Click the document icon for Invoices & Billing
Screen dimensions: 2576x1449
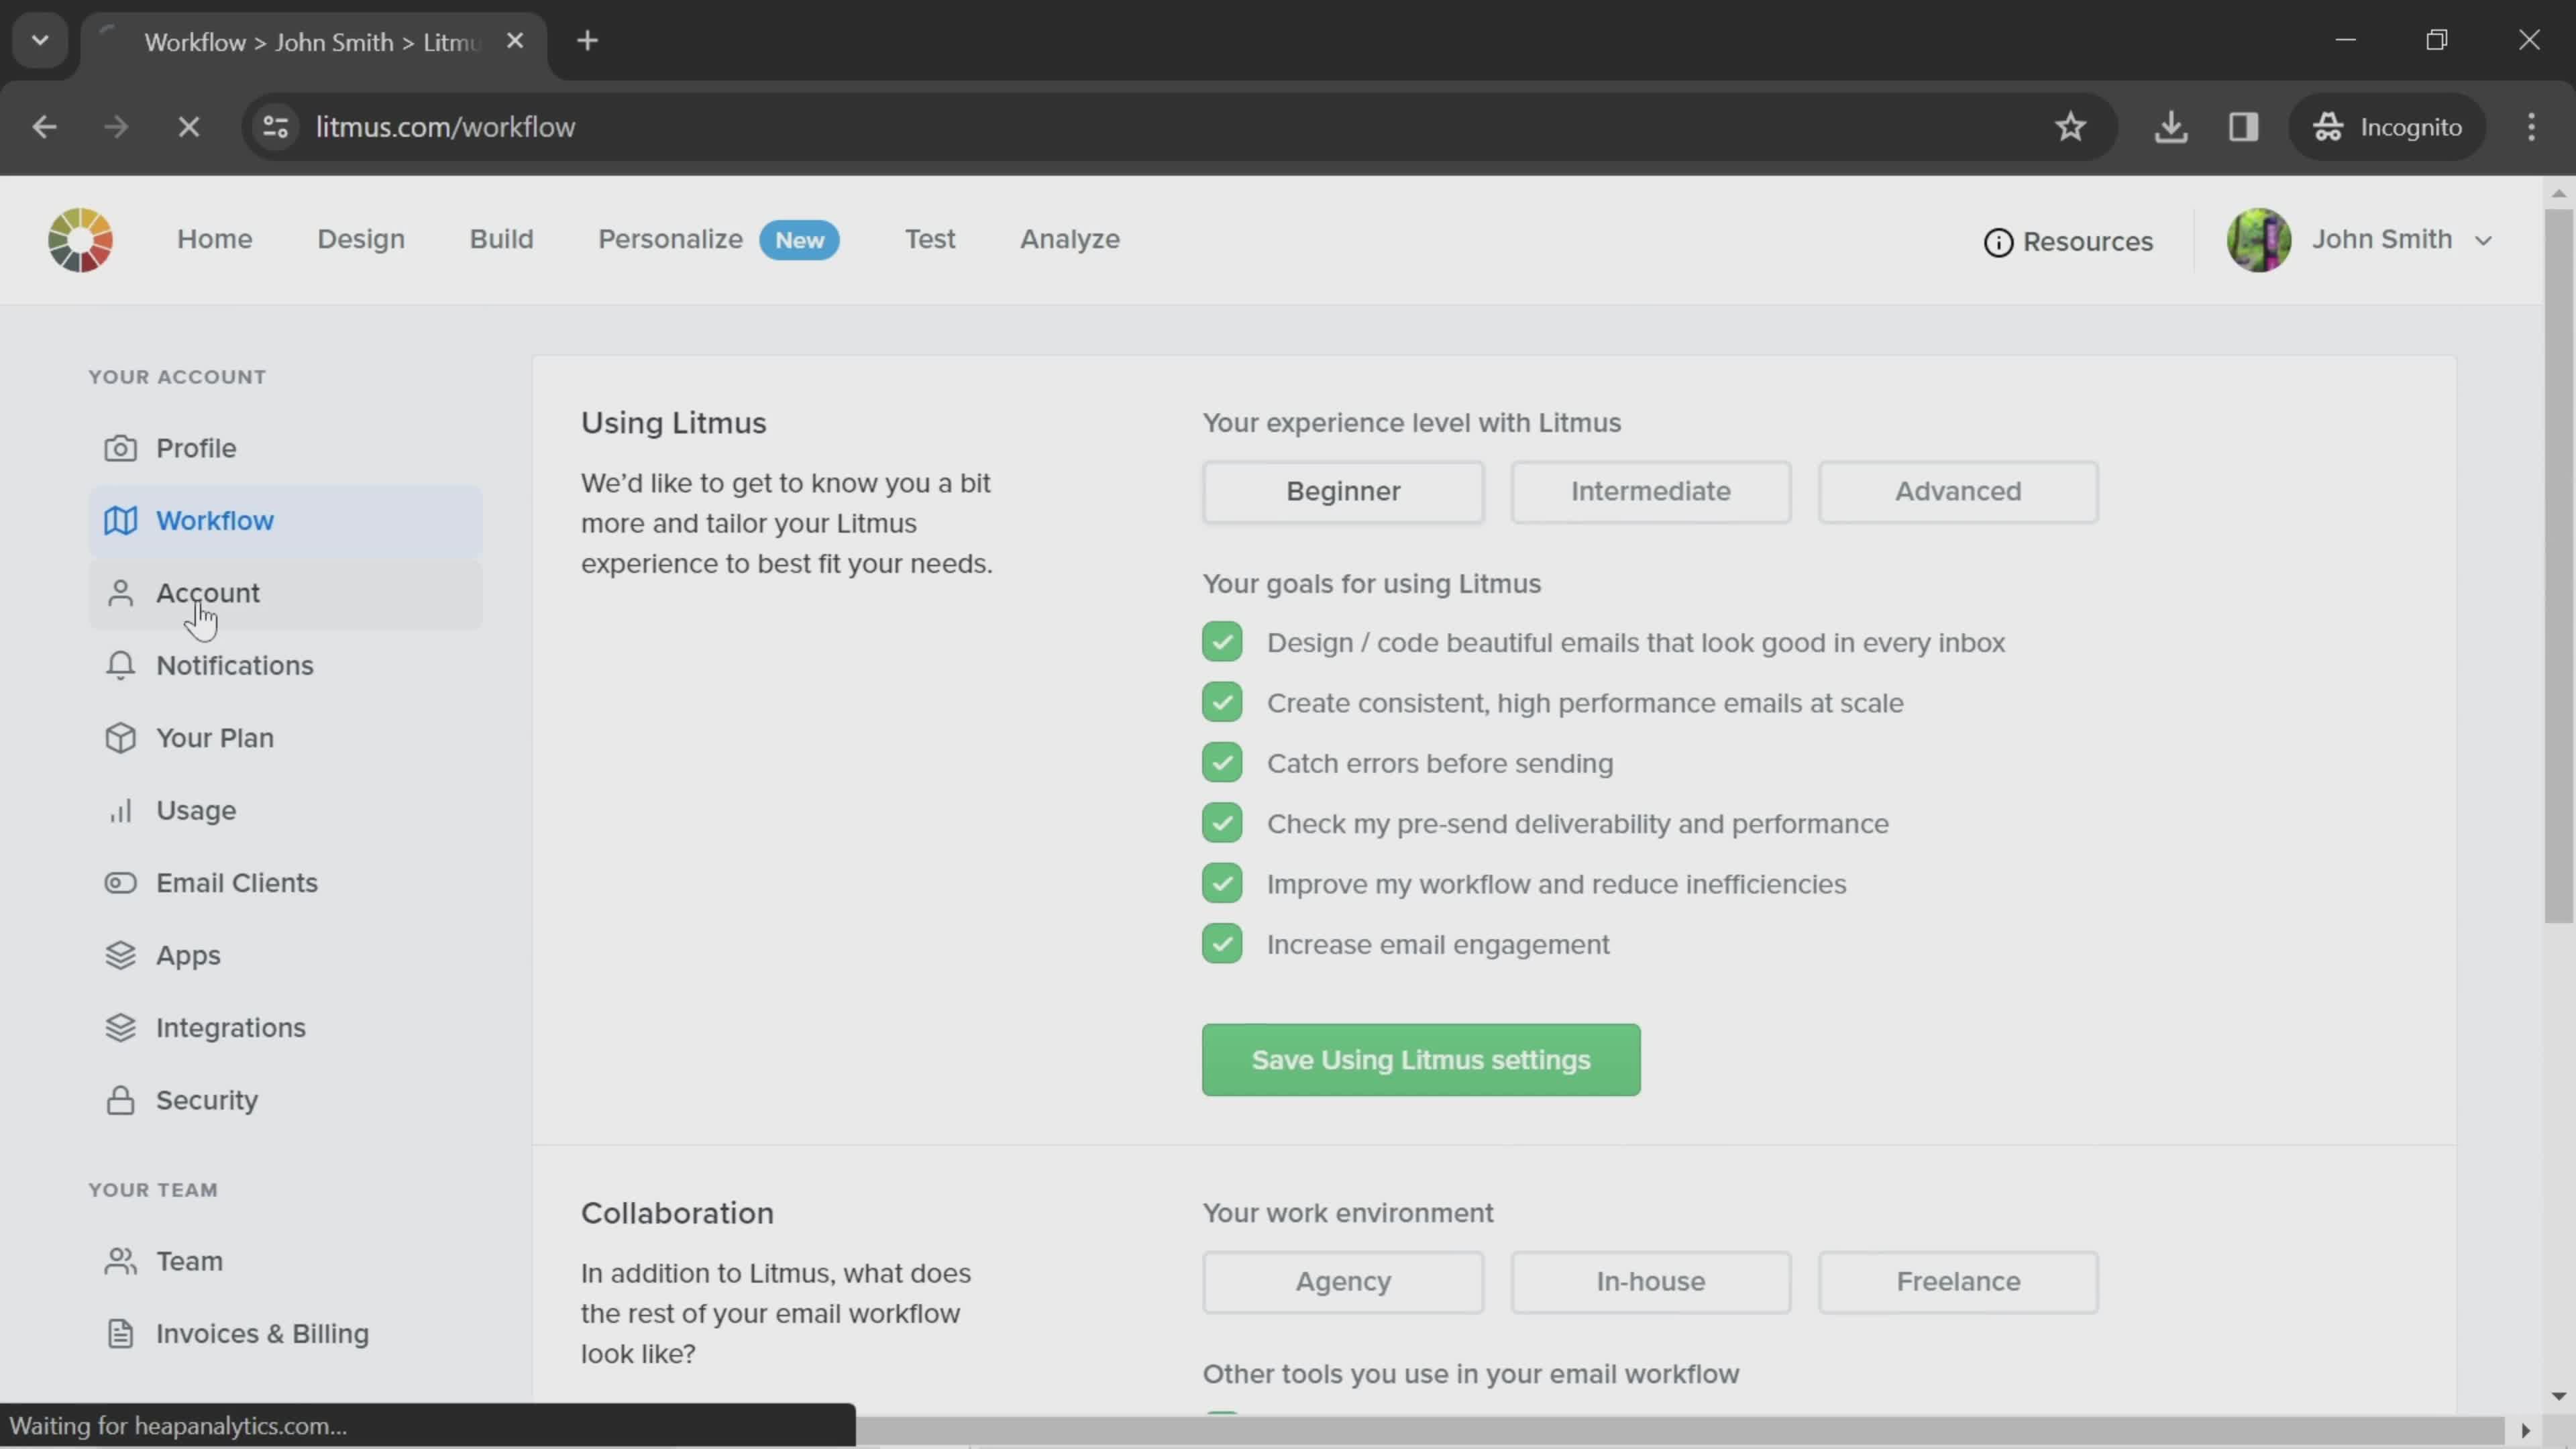120,1333
